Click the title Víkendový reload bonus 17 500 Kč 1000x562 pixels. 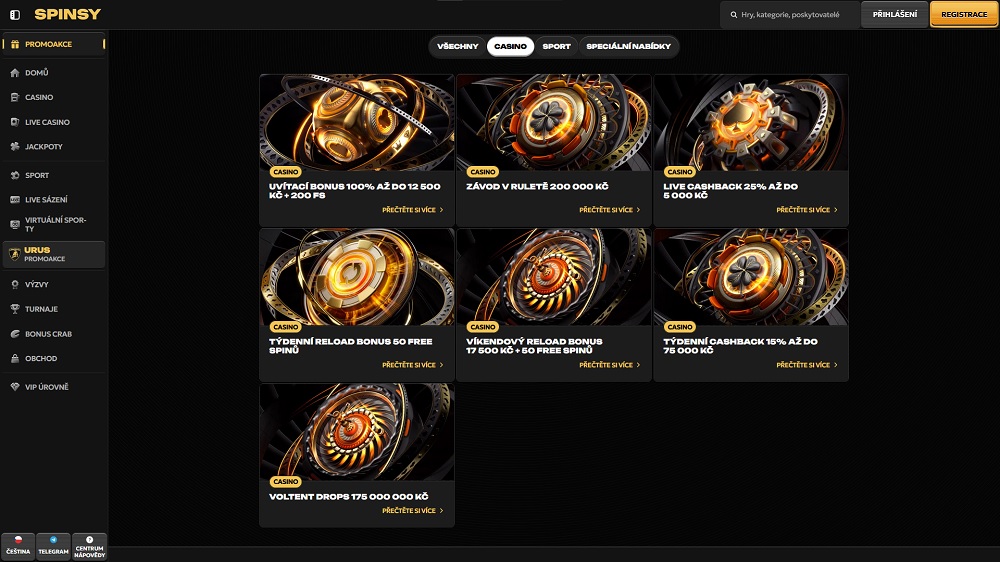click(534, 346)
